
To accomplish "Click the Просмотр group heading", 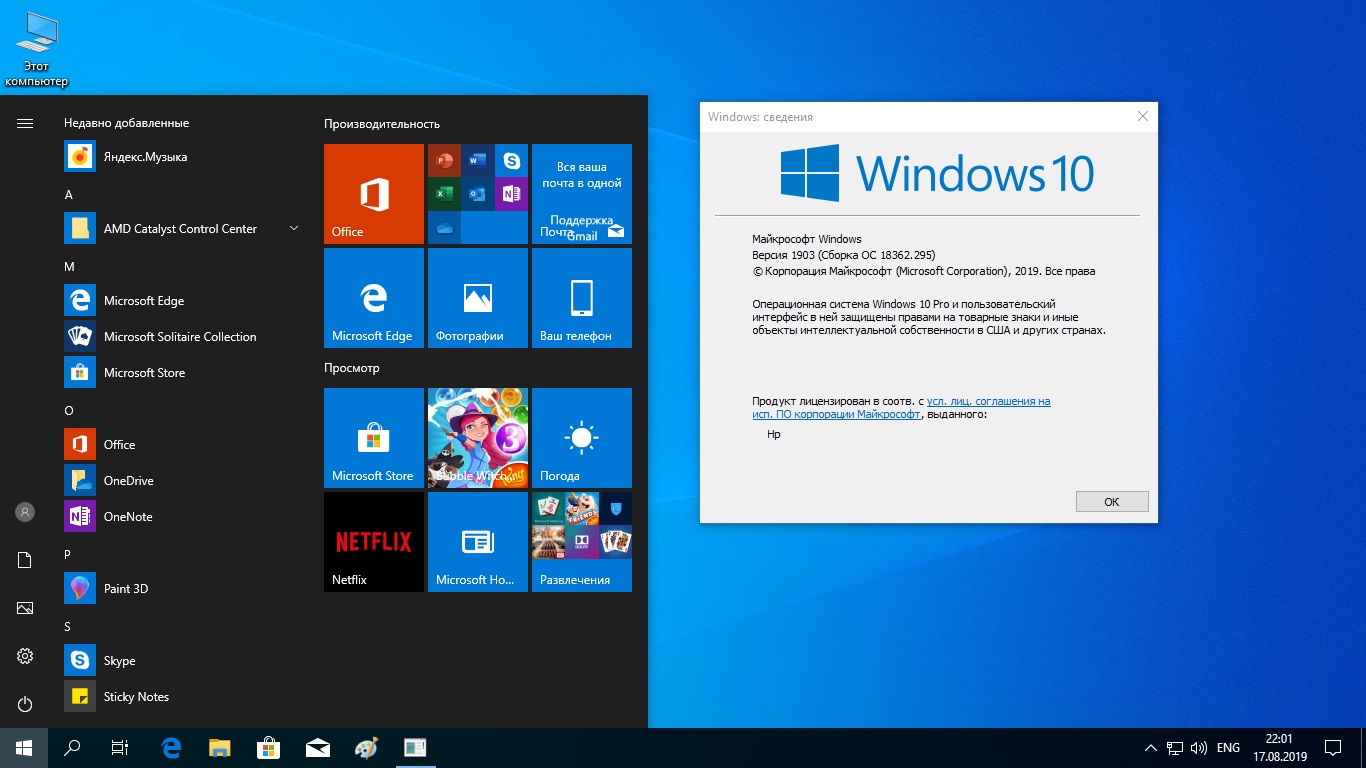I will tap(352, 368).
